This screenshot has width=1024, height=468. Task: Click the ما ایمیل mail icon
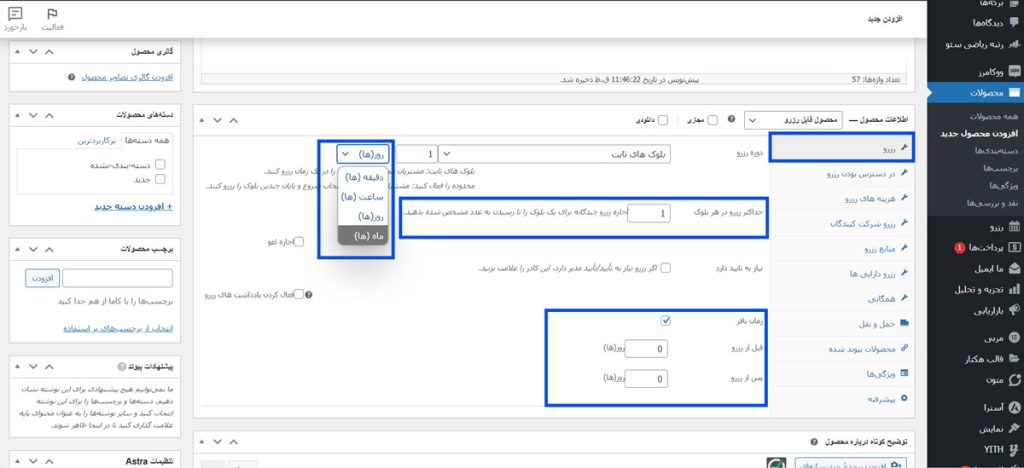tap(1014, 269)
